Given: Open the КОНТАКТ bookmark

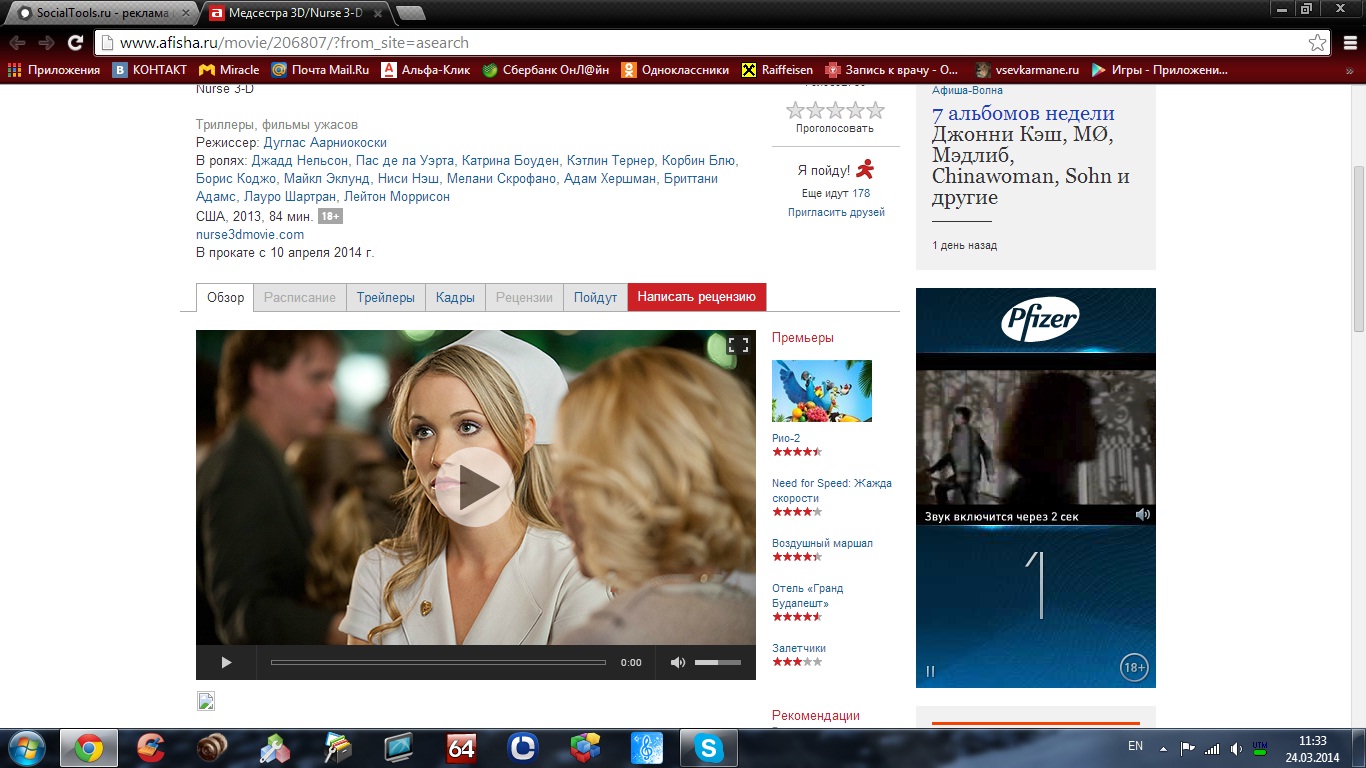Looking at the screenshot, I should (x=150, y=70).
